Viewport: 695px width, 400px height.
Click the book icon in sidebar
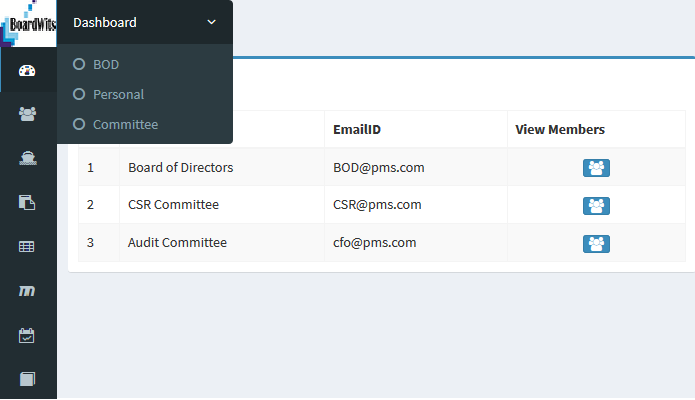(x=28, y=379)
